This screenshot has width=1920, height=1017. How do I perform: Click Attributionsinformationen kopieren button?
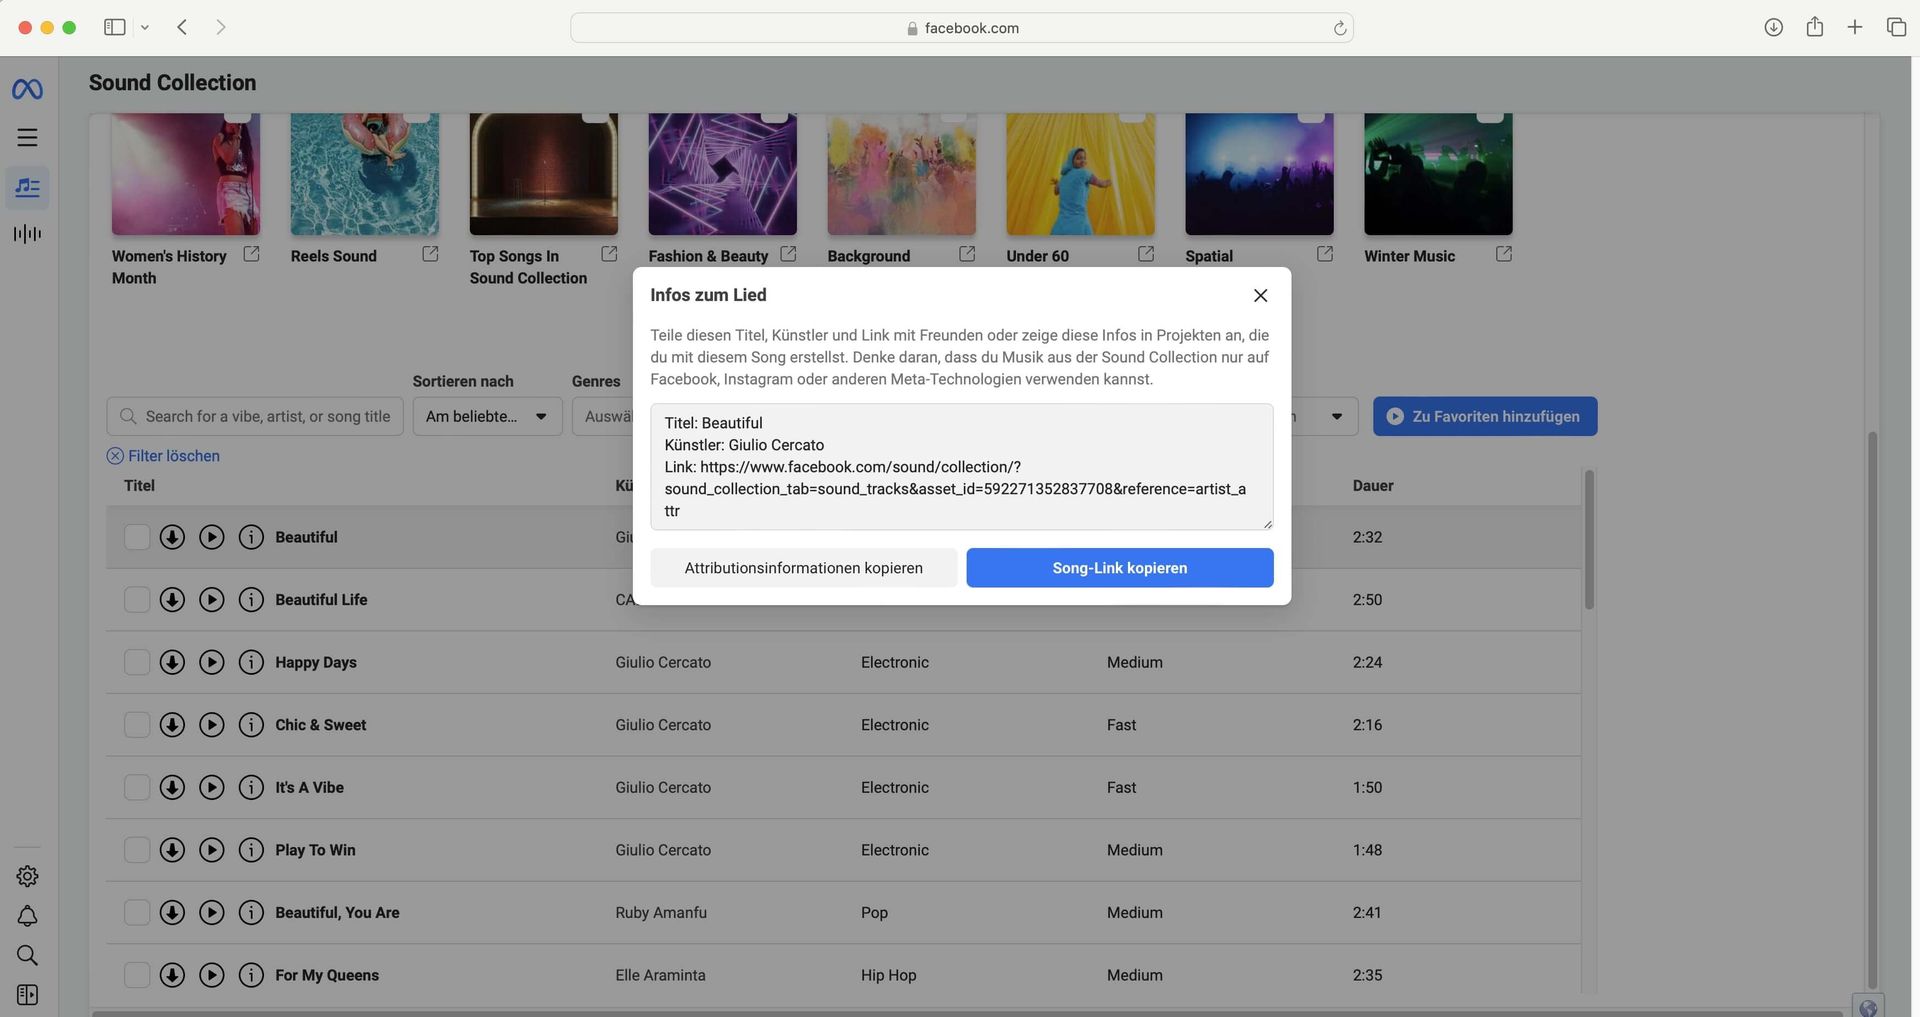coord(803,568)
